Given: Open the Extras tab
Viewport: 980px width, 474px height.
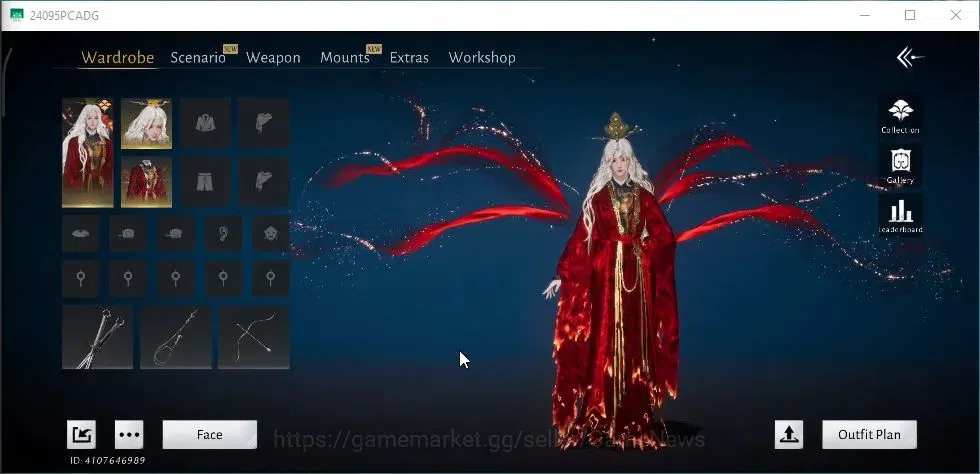Looking at the screenshot, I should 409,58.
